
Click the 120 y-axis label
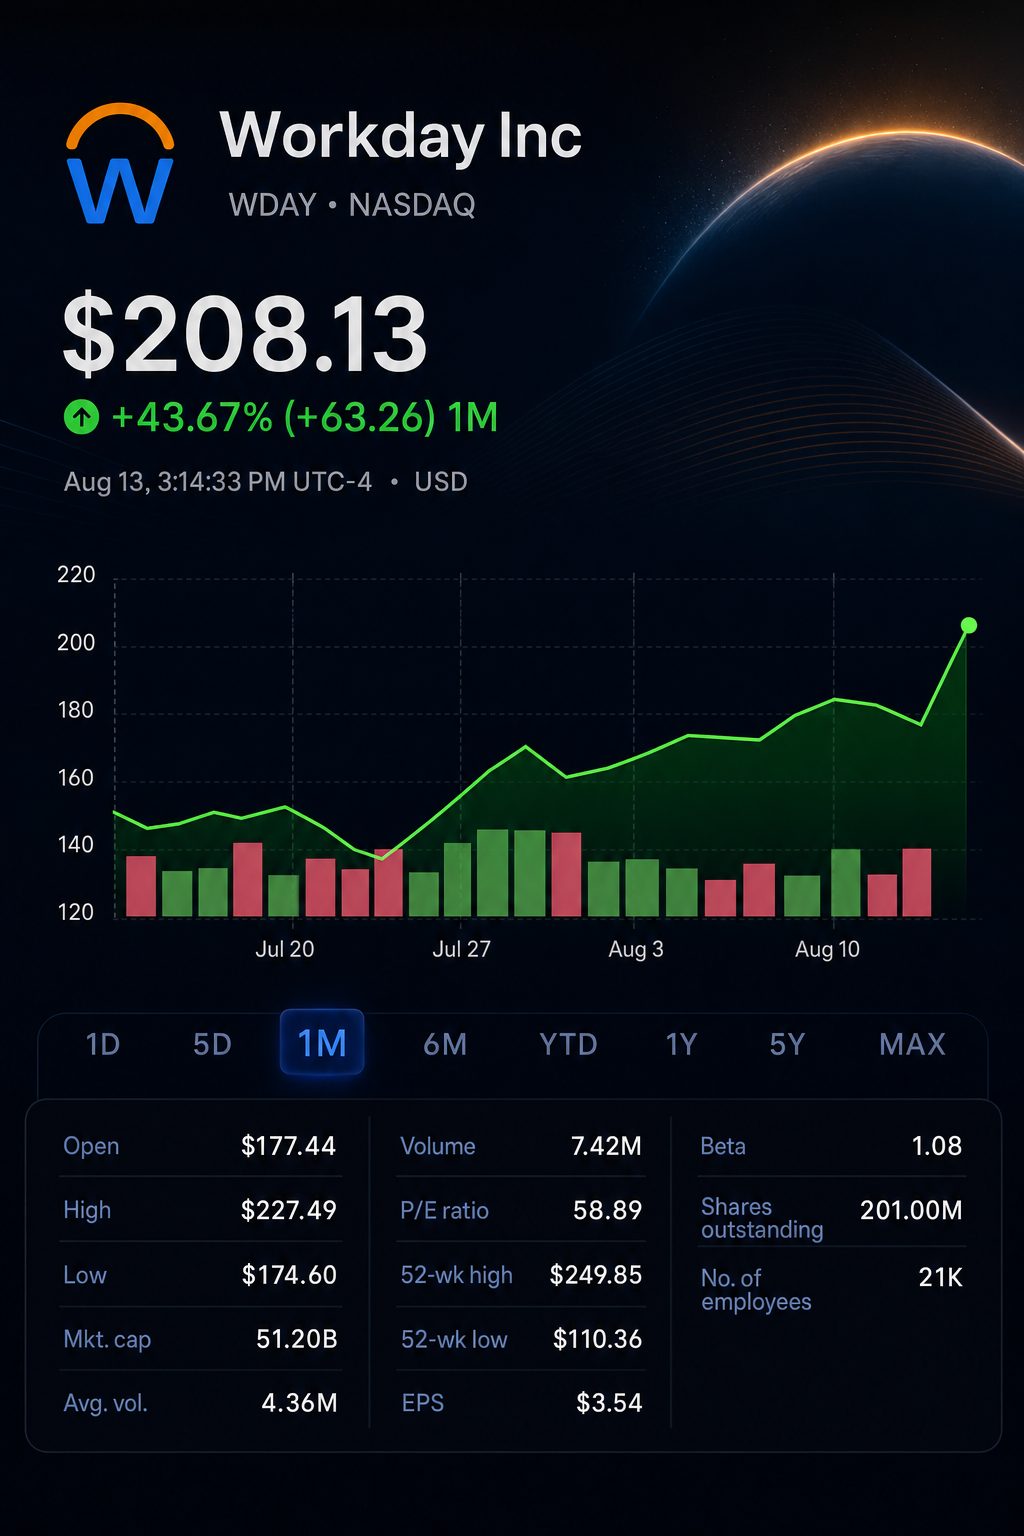pyautogui.click(x=76, y=912)
